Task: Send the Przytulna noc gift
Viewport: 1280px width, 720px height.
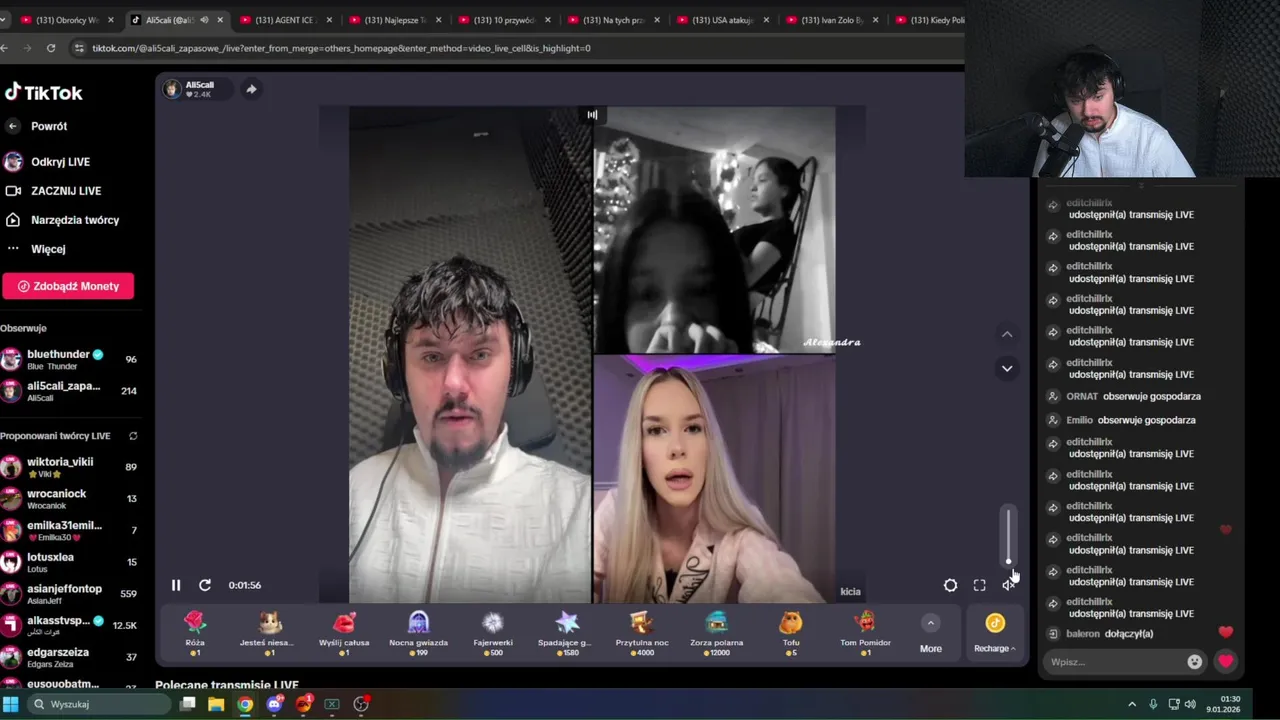Action: 642,633
